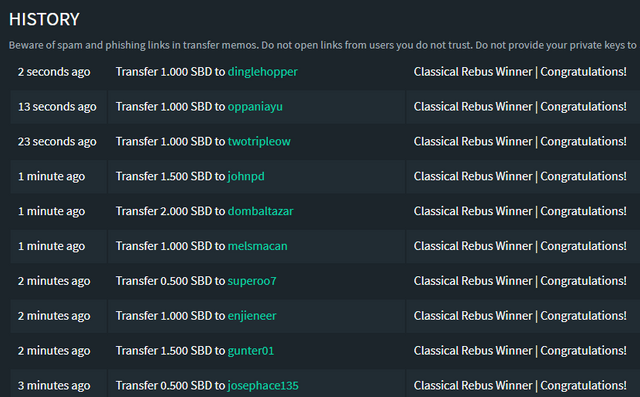Select the 13 seconds ago timestamp
This screenshot has width=640, height=397.
pyautogui.click(x=57, y=106)
